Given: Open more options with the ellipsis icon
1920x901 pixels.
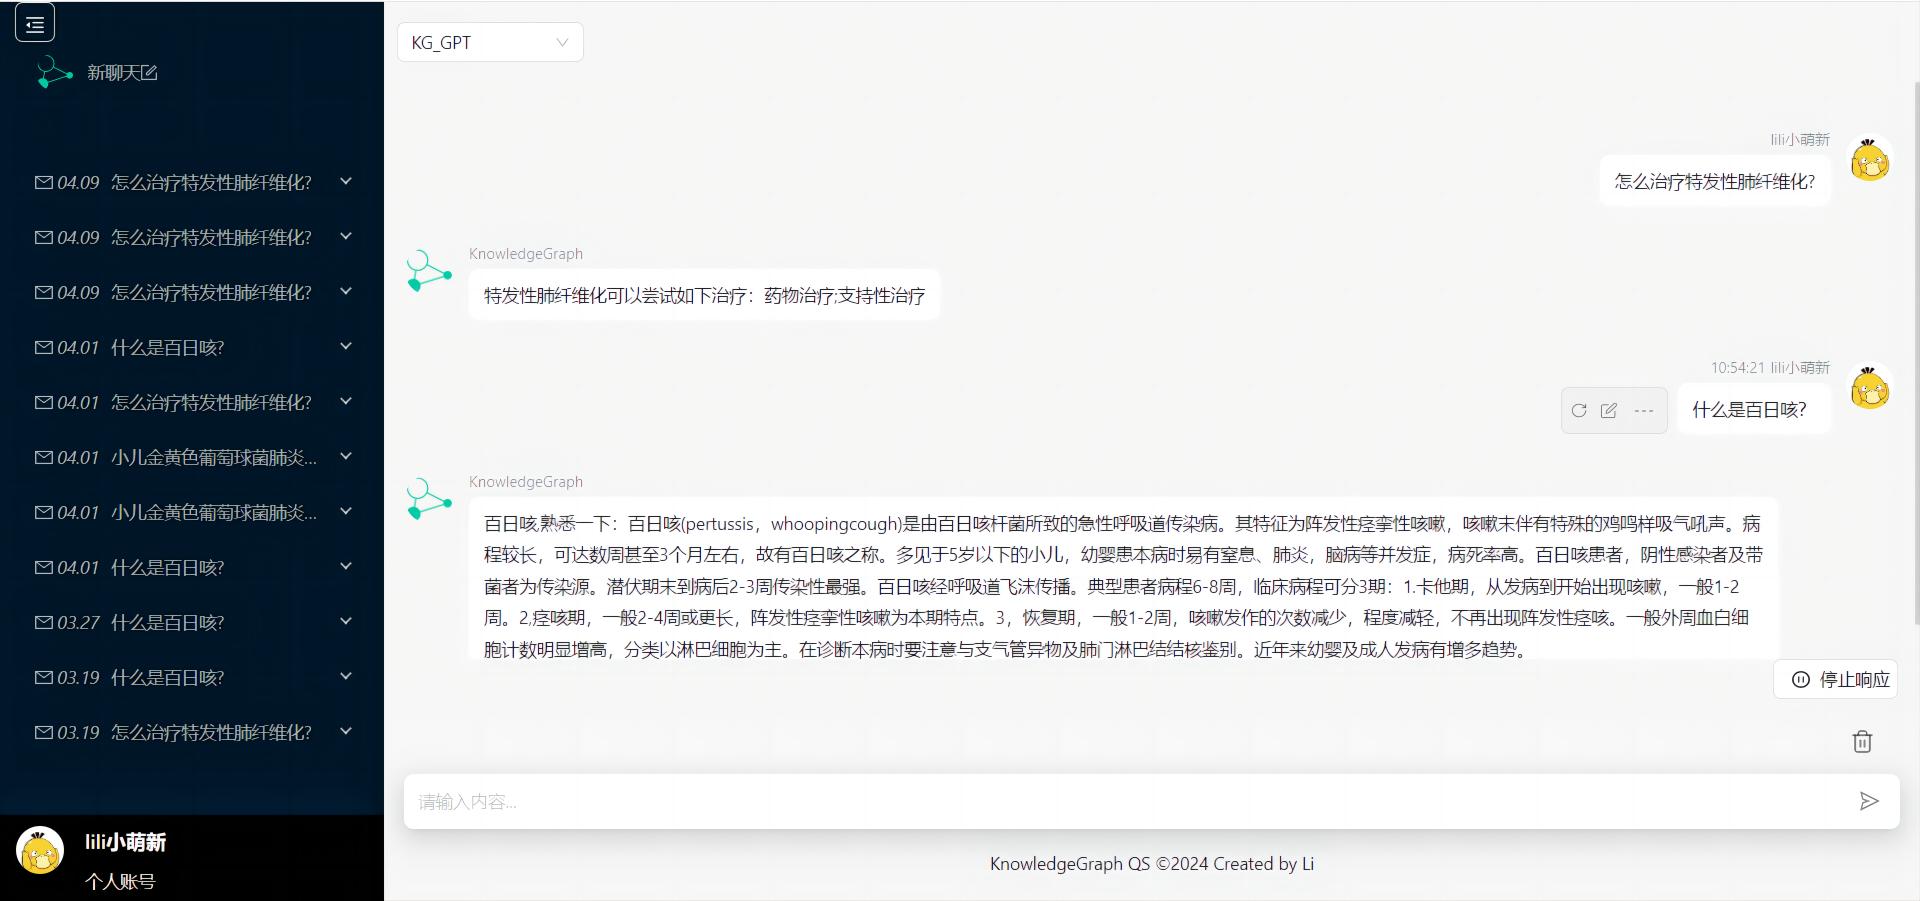Looking at the screenshot, I should (x=1644, y=410).
